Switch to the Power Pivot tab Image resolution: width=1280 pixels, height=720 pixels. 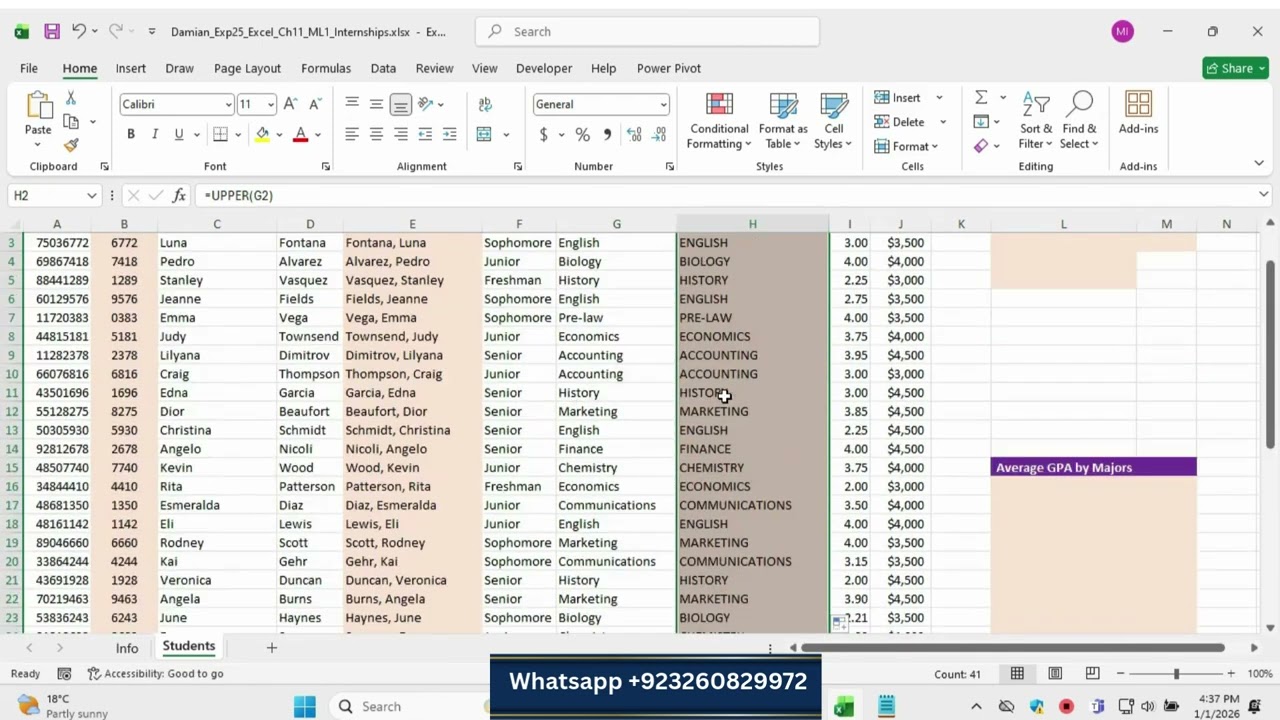(669, 68)
